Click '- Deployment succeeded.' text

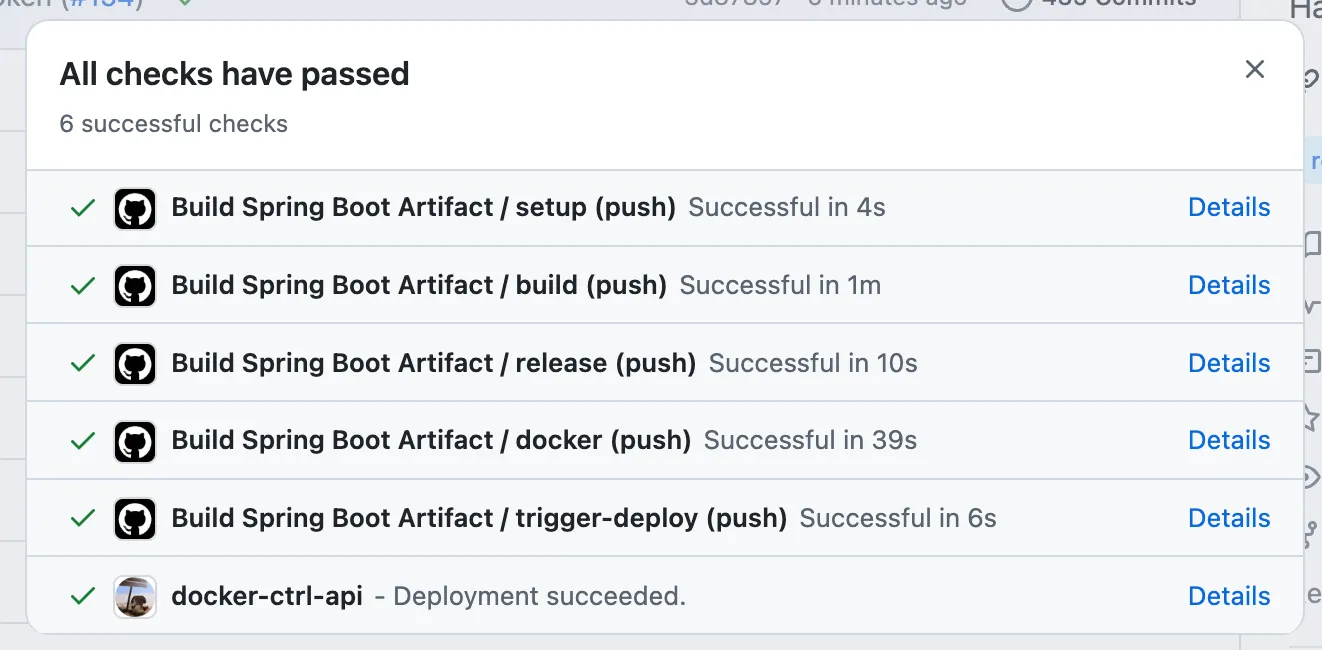(x=530, y=596)
